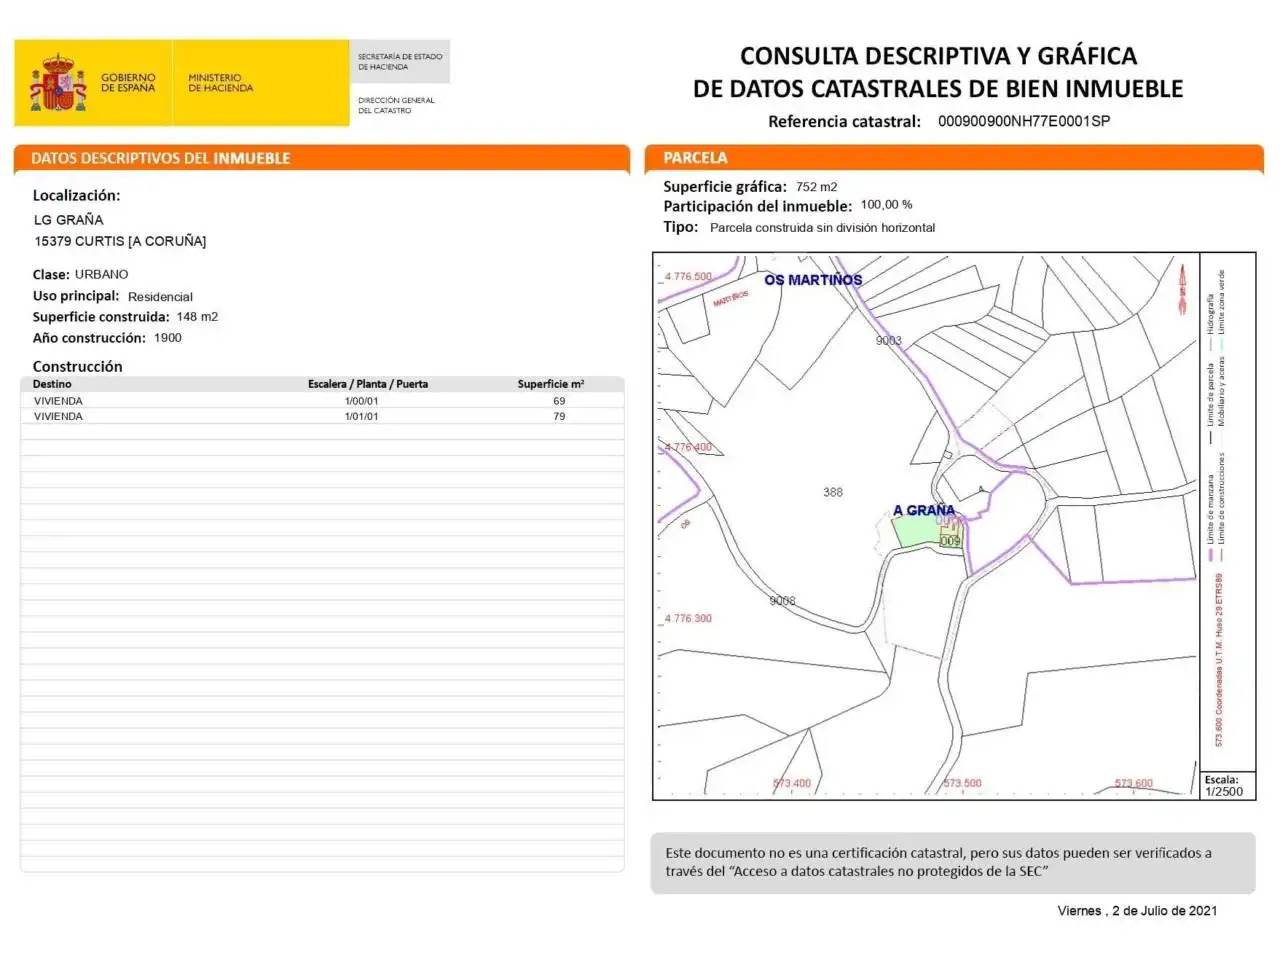1280x960 pixels.
Task: Click the 'MINISTERIO DE HACIENDA' text
Action: pos(220,82)
